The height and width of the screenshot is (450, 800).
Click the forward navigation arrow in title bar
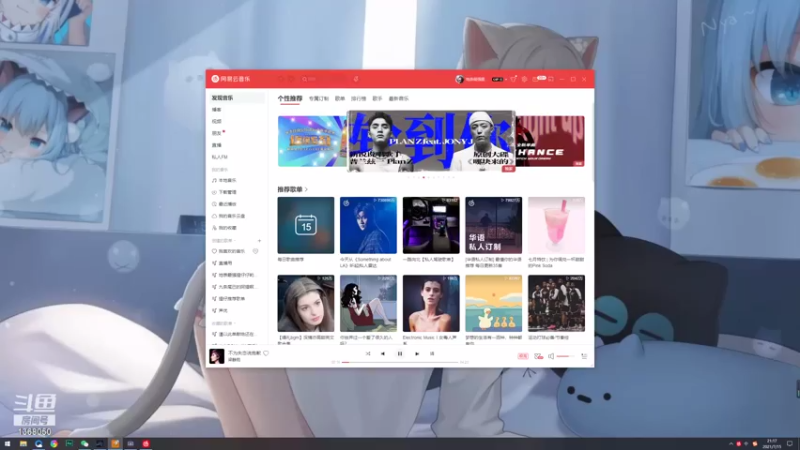tap(291, 79)
